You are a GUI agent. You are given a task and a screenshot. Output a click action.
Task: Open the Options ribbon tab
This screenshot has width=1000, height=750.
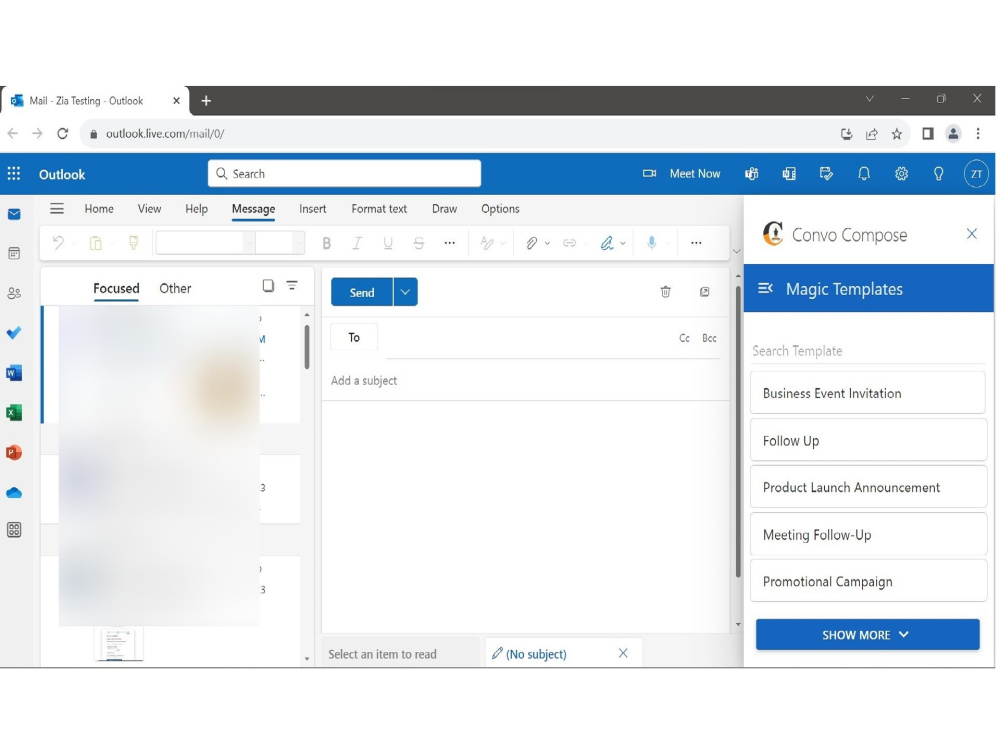click(x=500, y=209)
